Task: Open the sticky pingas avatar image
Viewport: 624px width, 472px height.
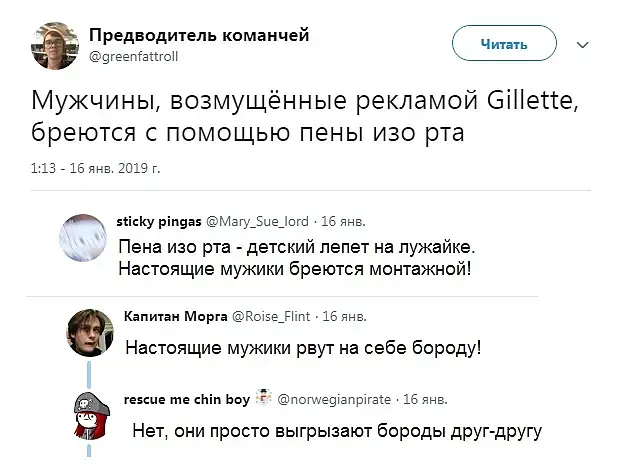Action: coord(84,235)
